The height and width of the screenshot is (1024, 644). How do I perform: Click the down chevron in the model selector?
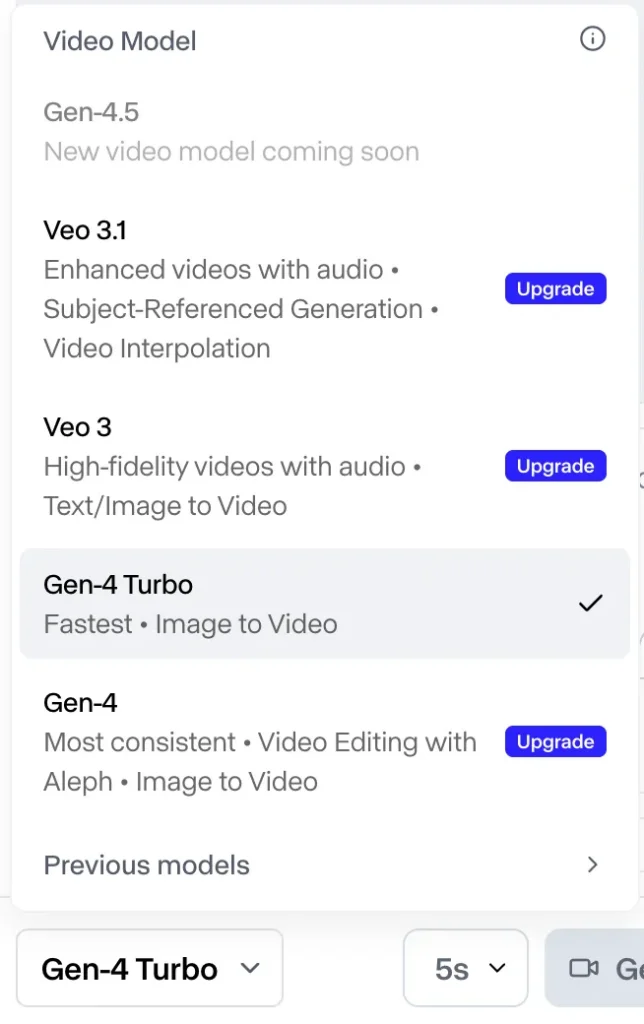click(x=251, y=968)
